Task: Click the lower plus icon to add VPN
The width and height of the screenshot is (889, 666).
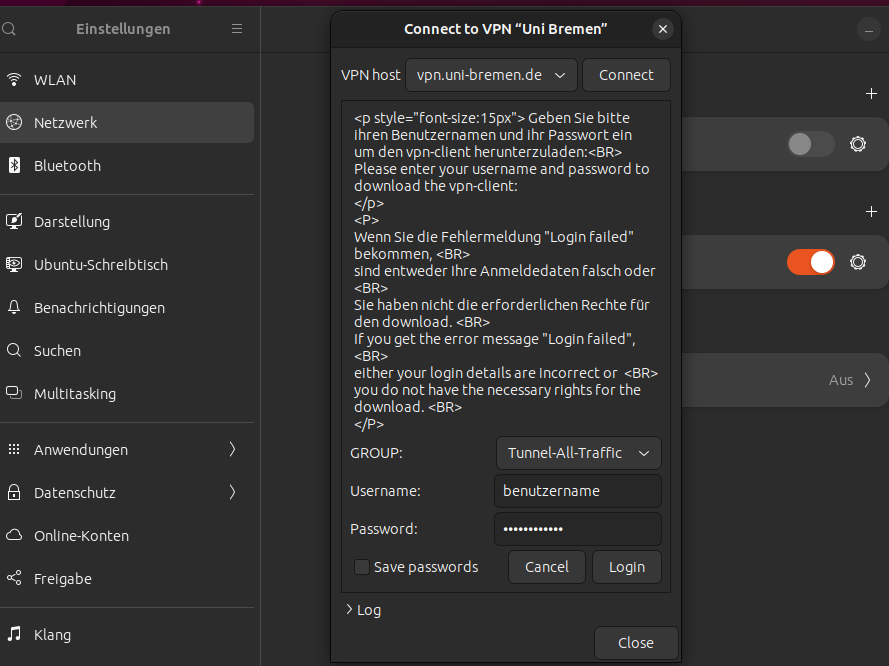Action: [870, 212]
